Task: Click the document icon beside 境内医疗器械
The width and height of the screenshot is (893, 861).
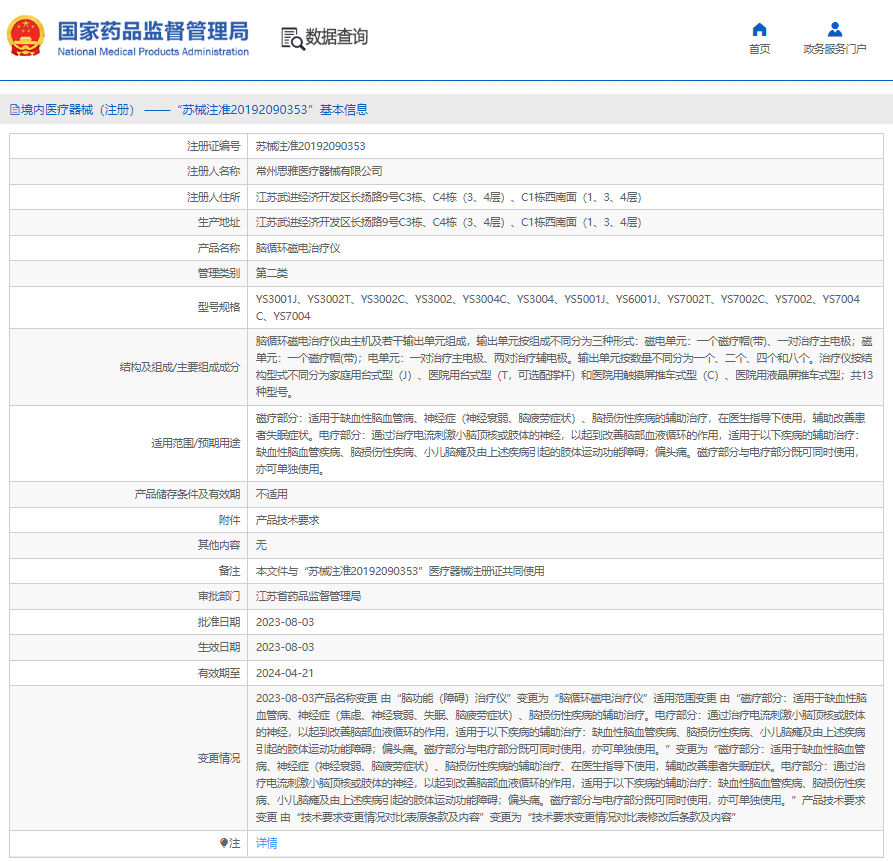Action: [14, 109]
